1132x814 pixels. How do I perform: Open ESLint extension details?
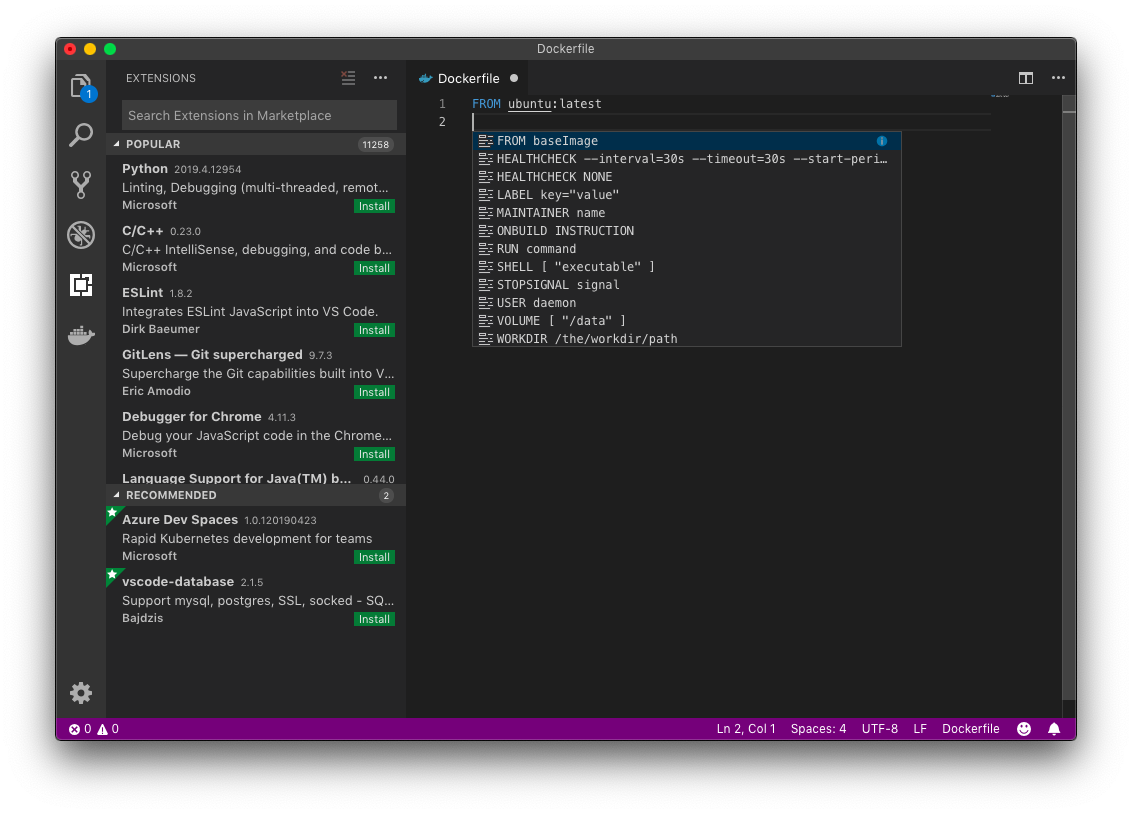[256, 310]
